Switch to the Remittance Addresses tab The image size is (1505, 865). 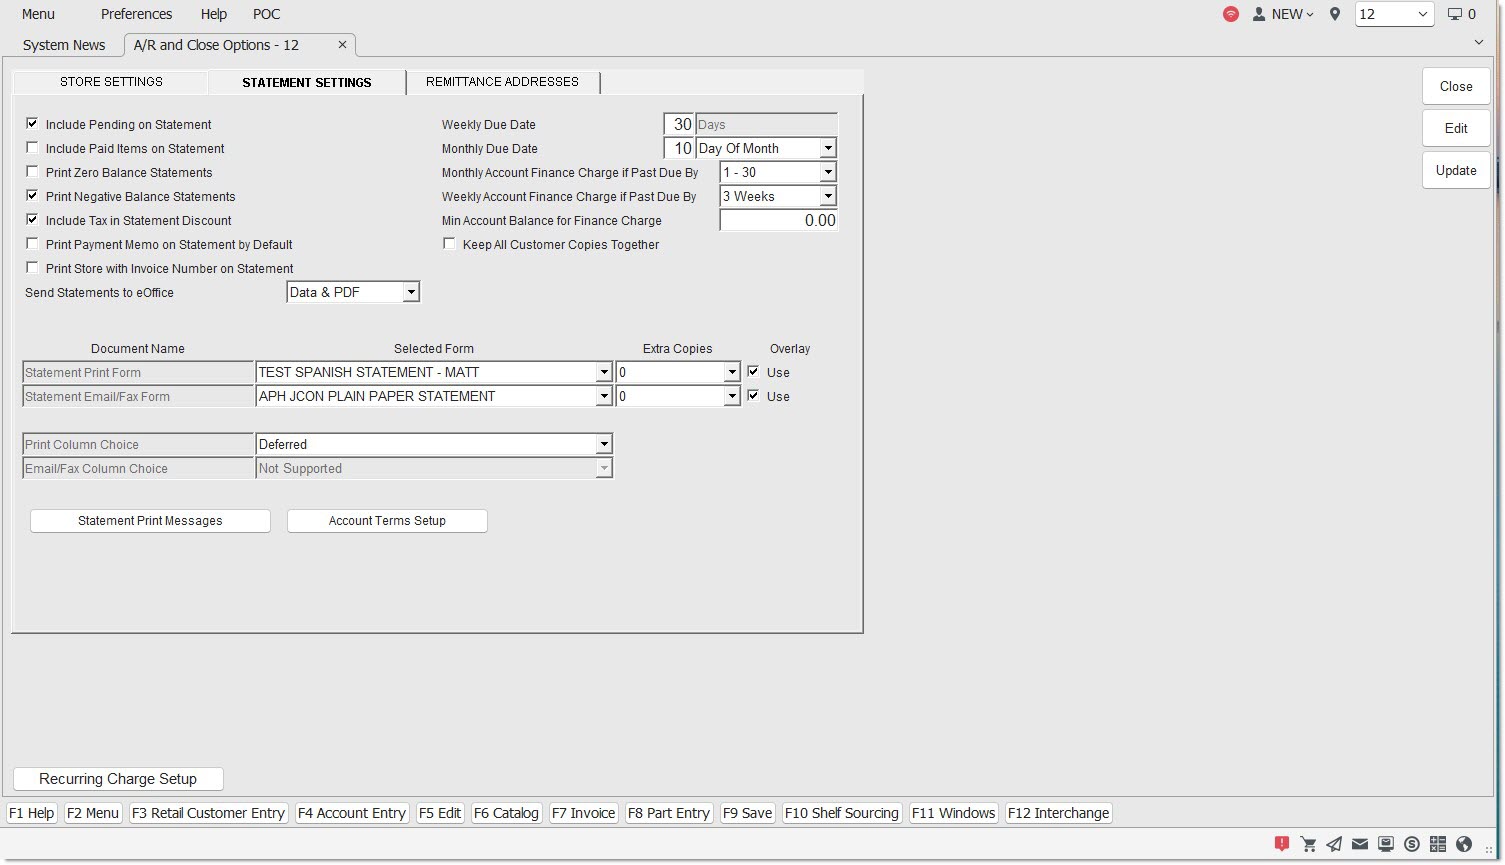(x=502, y=82)
